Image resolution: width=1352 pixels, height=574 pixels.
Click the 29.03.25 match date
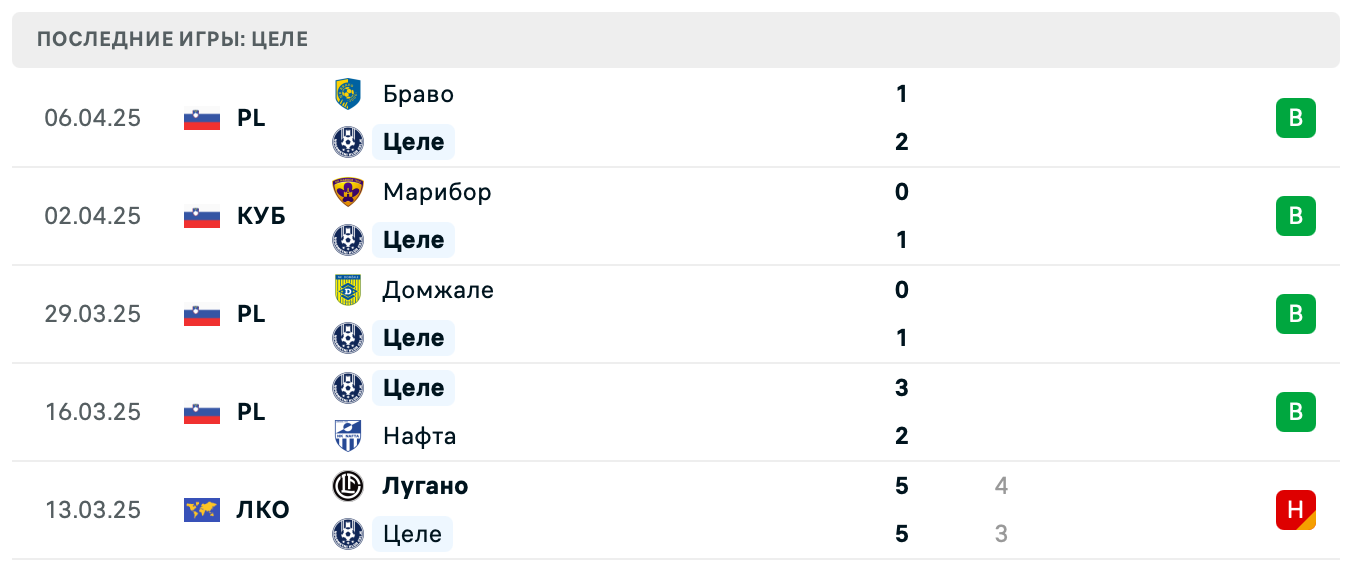(x=93, y=314)
